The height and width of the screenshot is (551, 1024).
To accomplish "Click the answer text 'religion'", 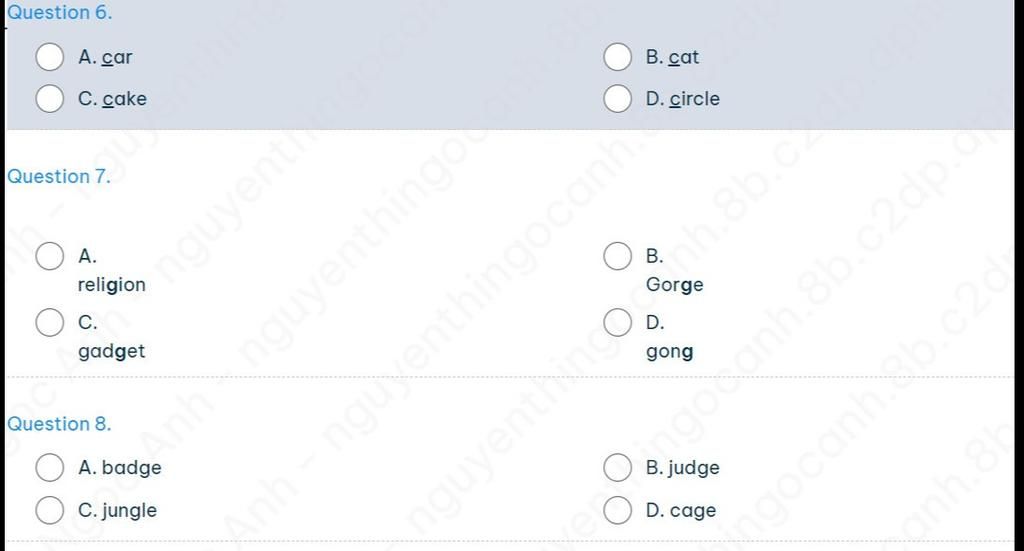I will click(112, 285).
